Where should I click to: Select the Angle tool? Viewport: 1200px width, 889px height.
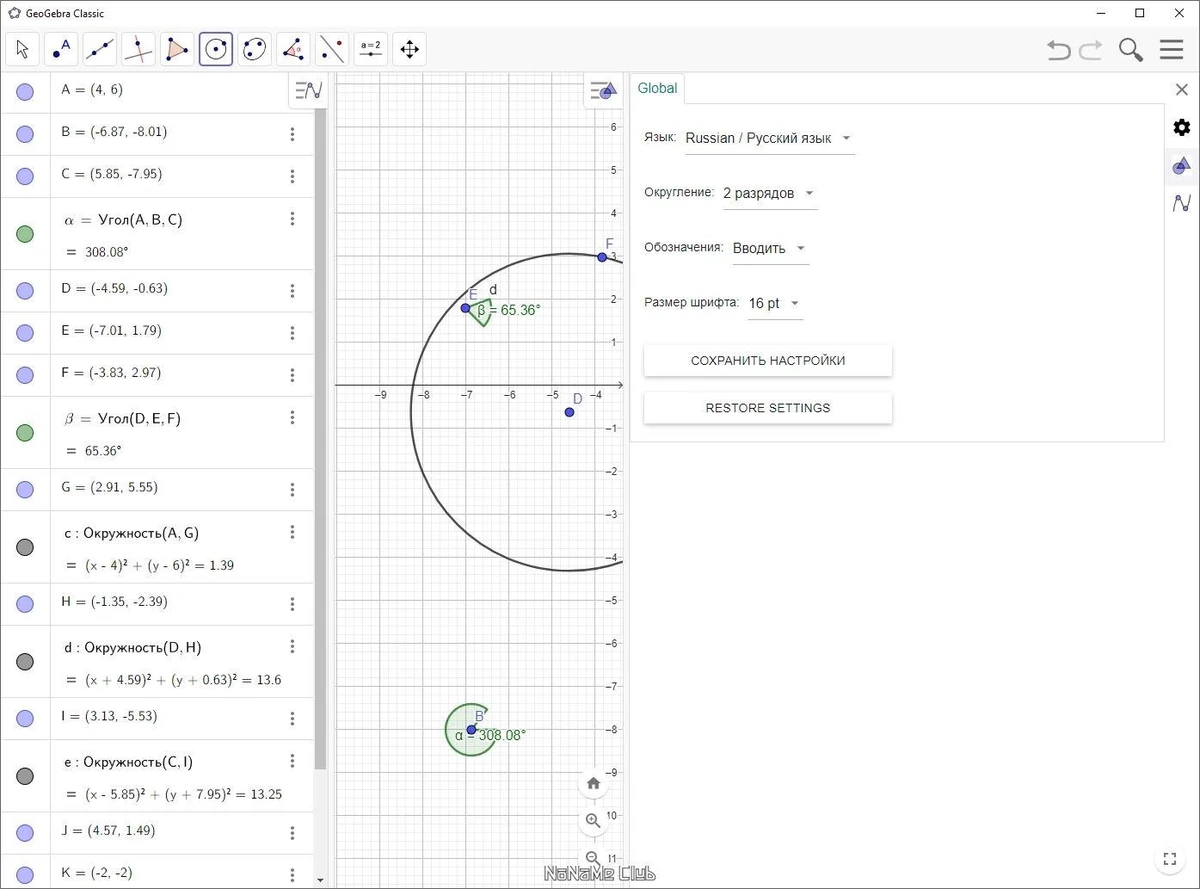293,49
